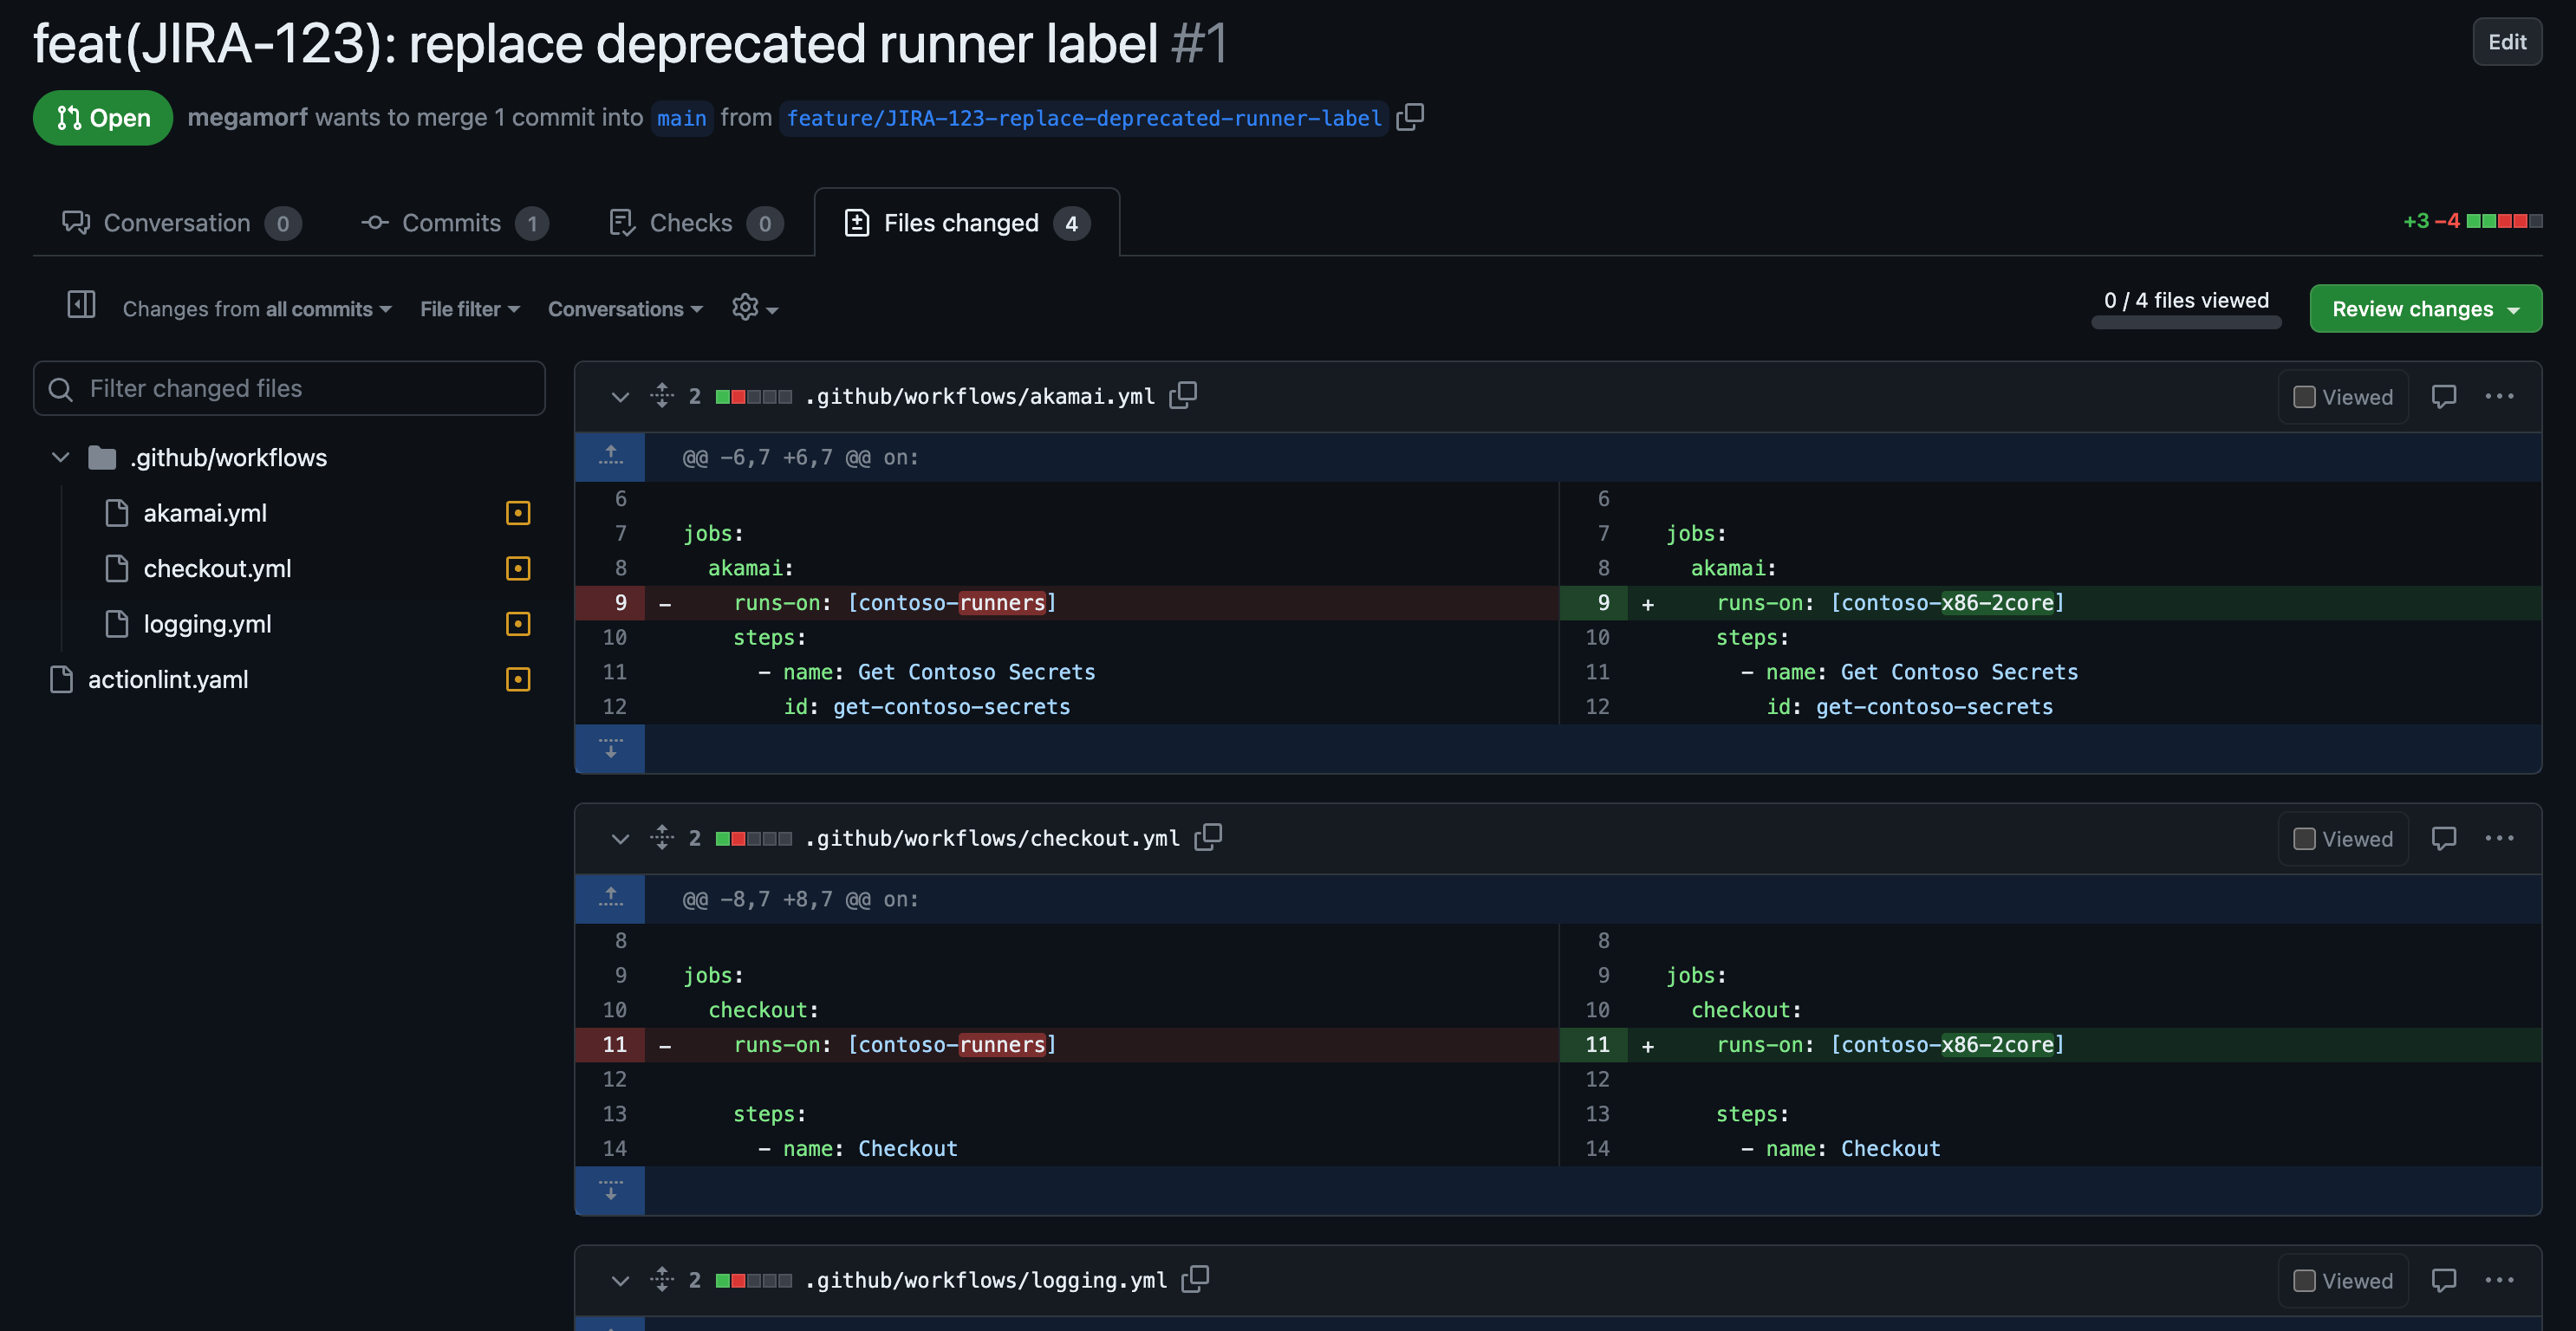Switch to the Commits tab

point(452,223)
